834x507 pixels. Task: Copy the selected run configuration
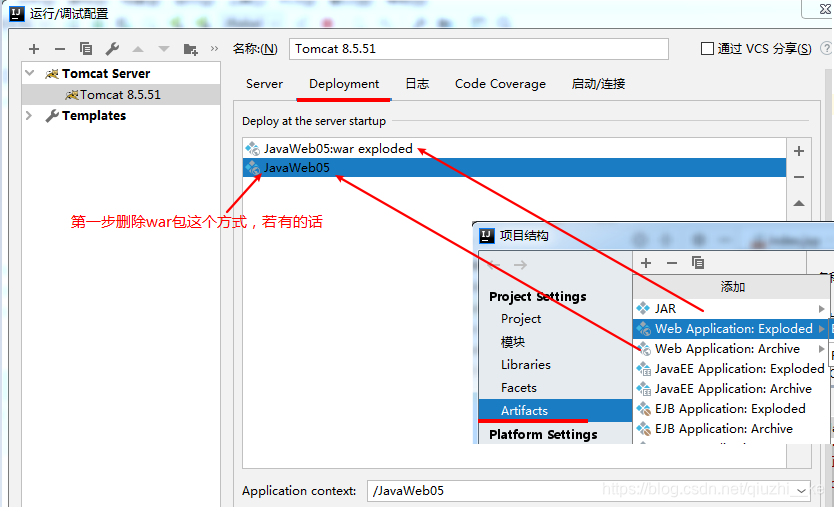coord(86,49)
